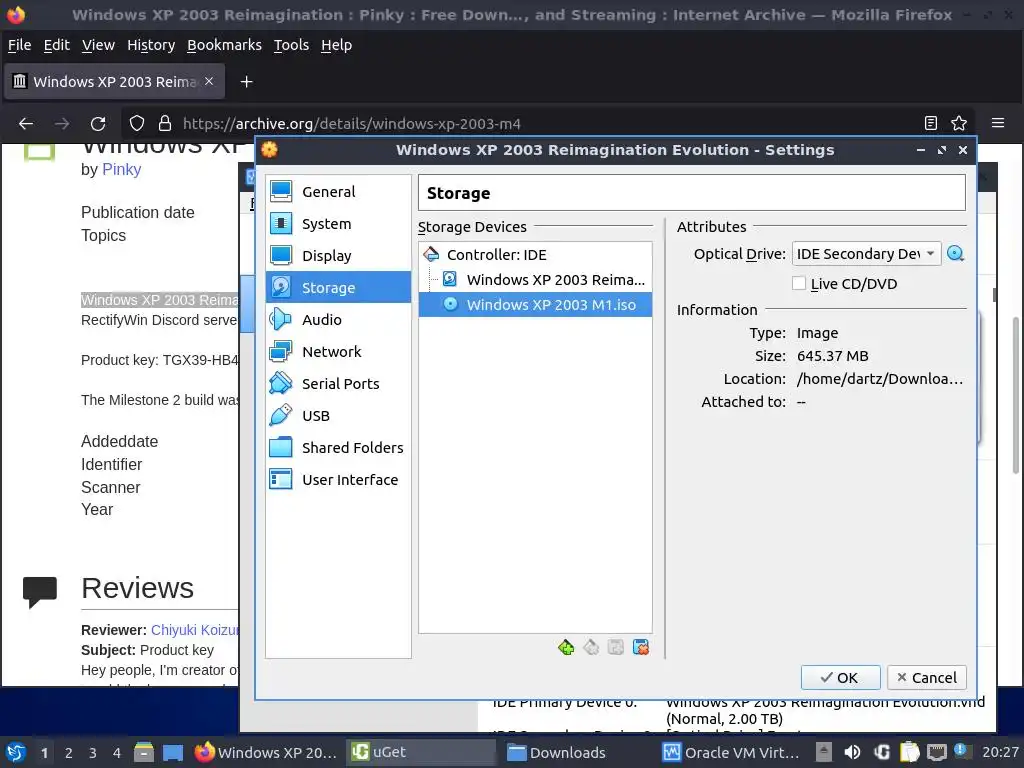1024x768 pixels.
Task: Click the network tray icon
Action: tap(937, 752)
